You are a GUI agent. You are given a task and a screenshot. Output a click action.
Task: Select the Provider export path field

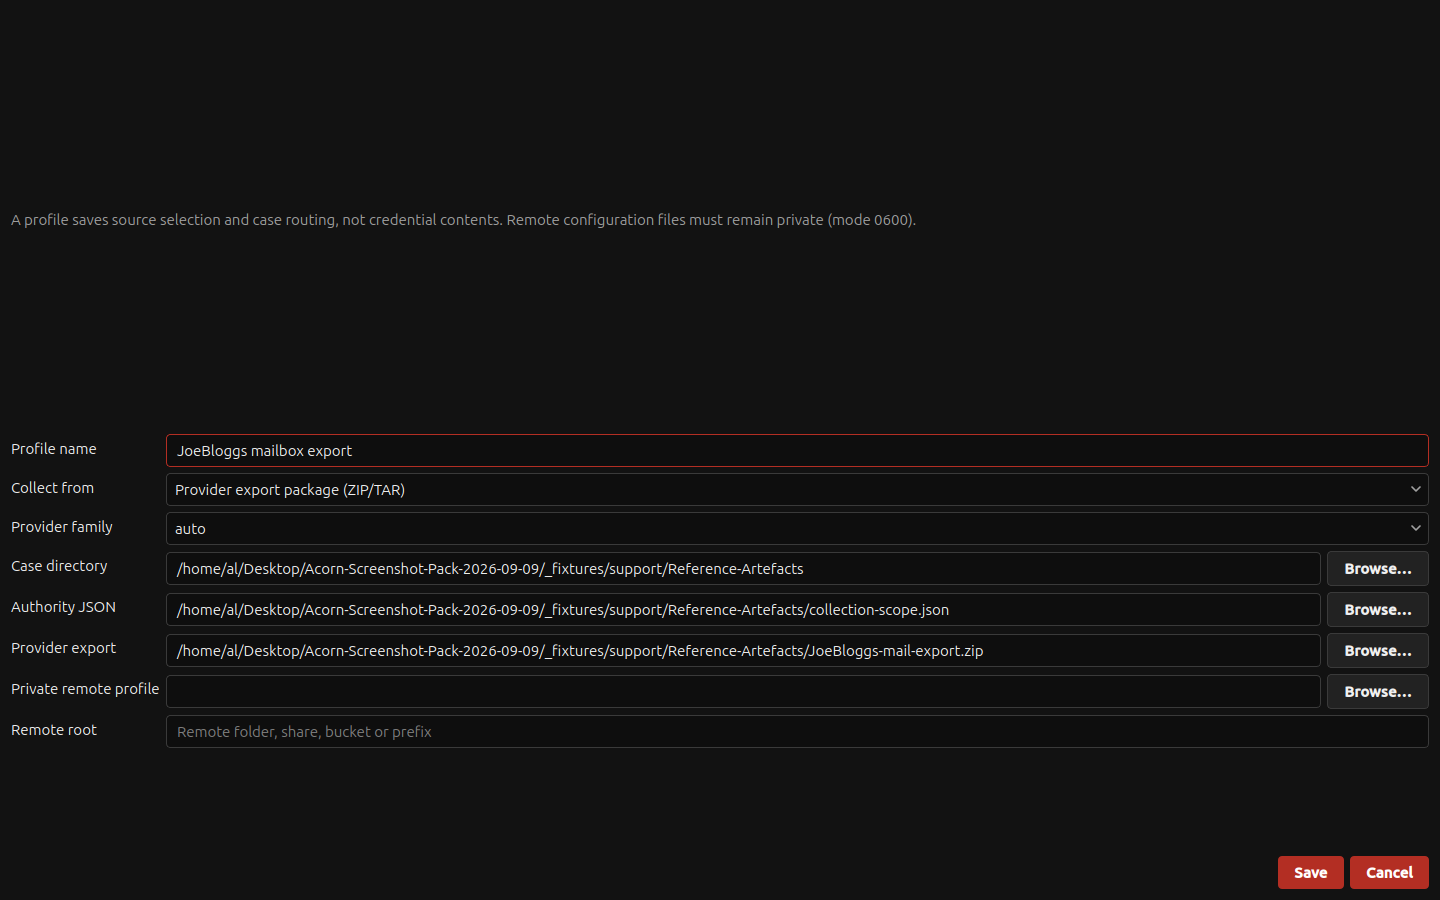pyautogui.click(x=743, y=651)
